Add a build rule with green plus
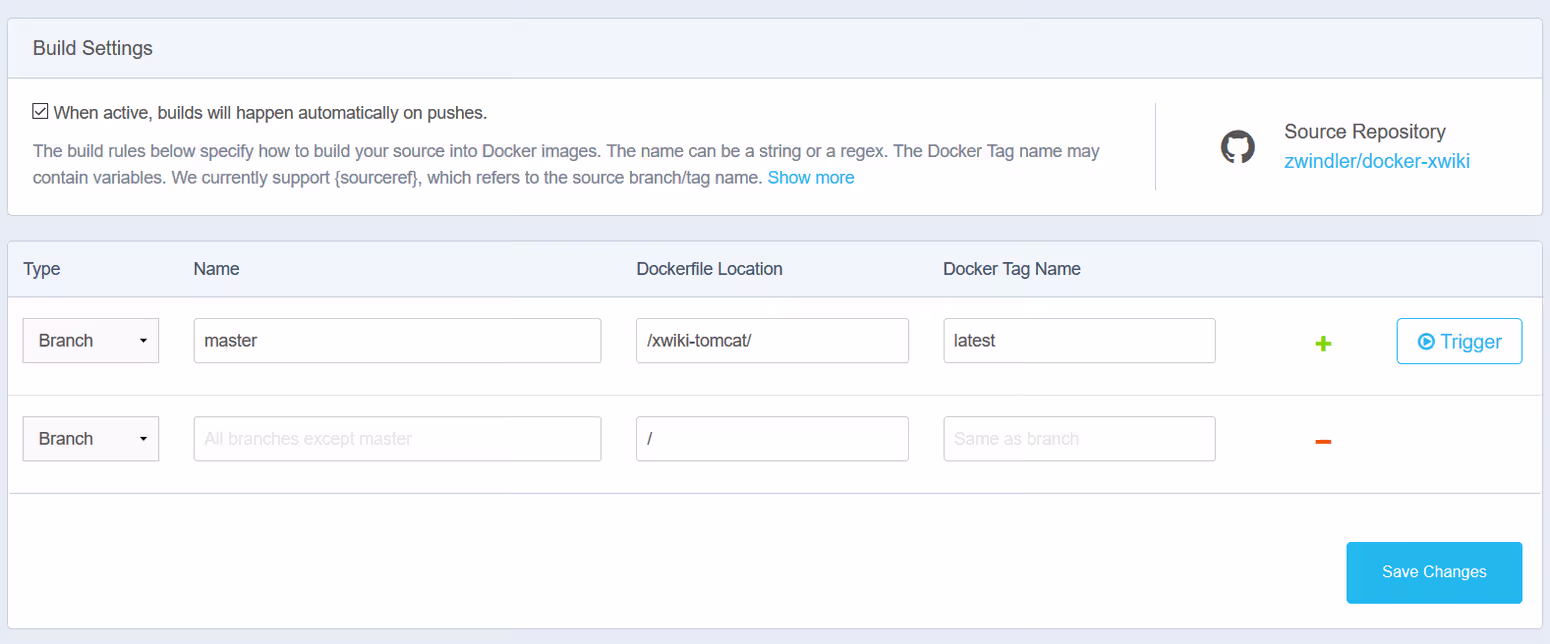This screenshot has height=644, width=1550. 1322,344
